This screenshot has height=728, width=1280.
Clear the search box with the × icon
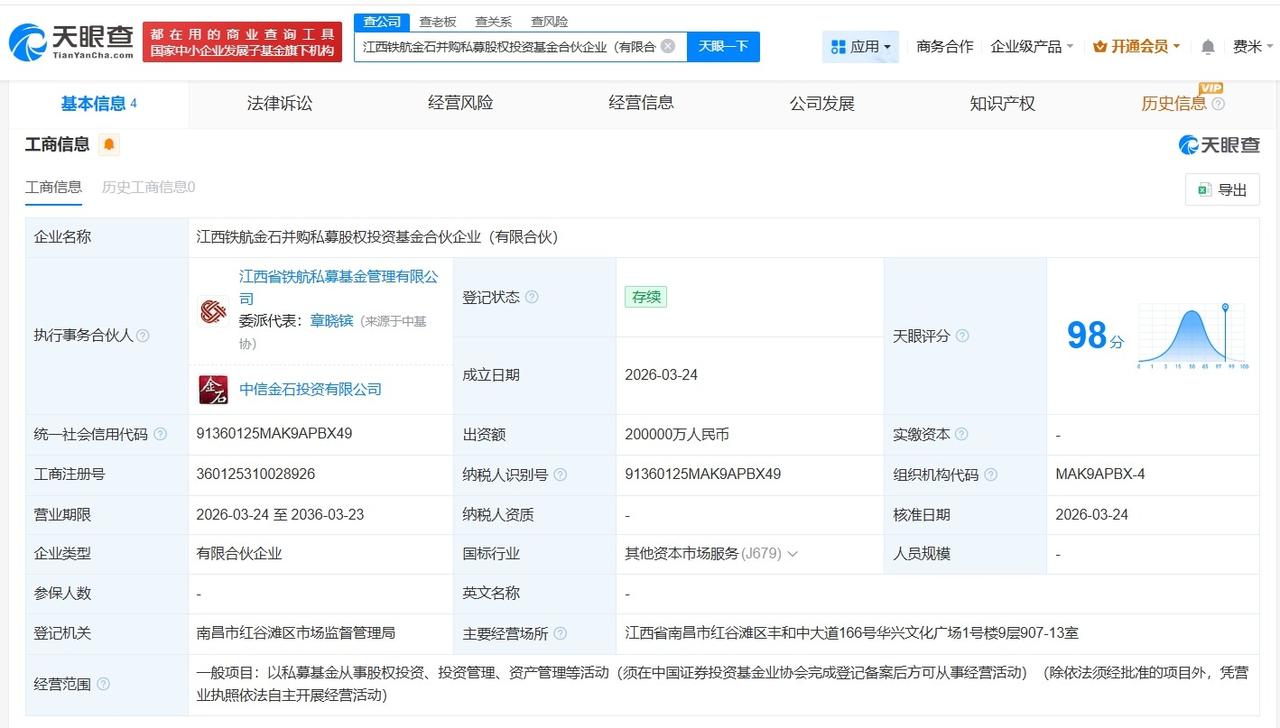667,46
